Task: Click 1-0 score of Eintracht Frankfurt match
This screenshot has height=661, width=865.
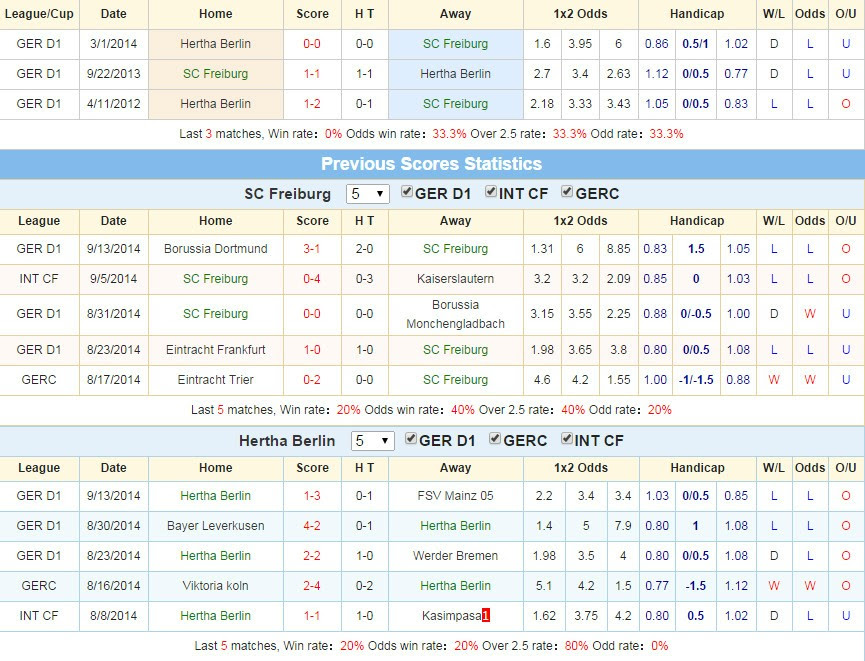Action: click(312, 350)
